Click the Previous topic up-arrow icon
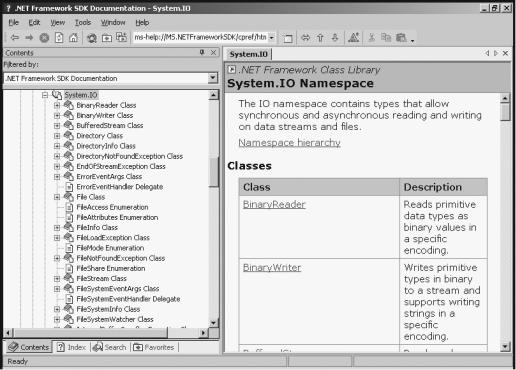Screen dimensions: 516x370 (x=320, y=38)
